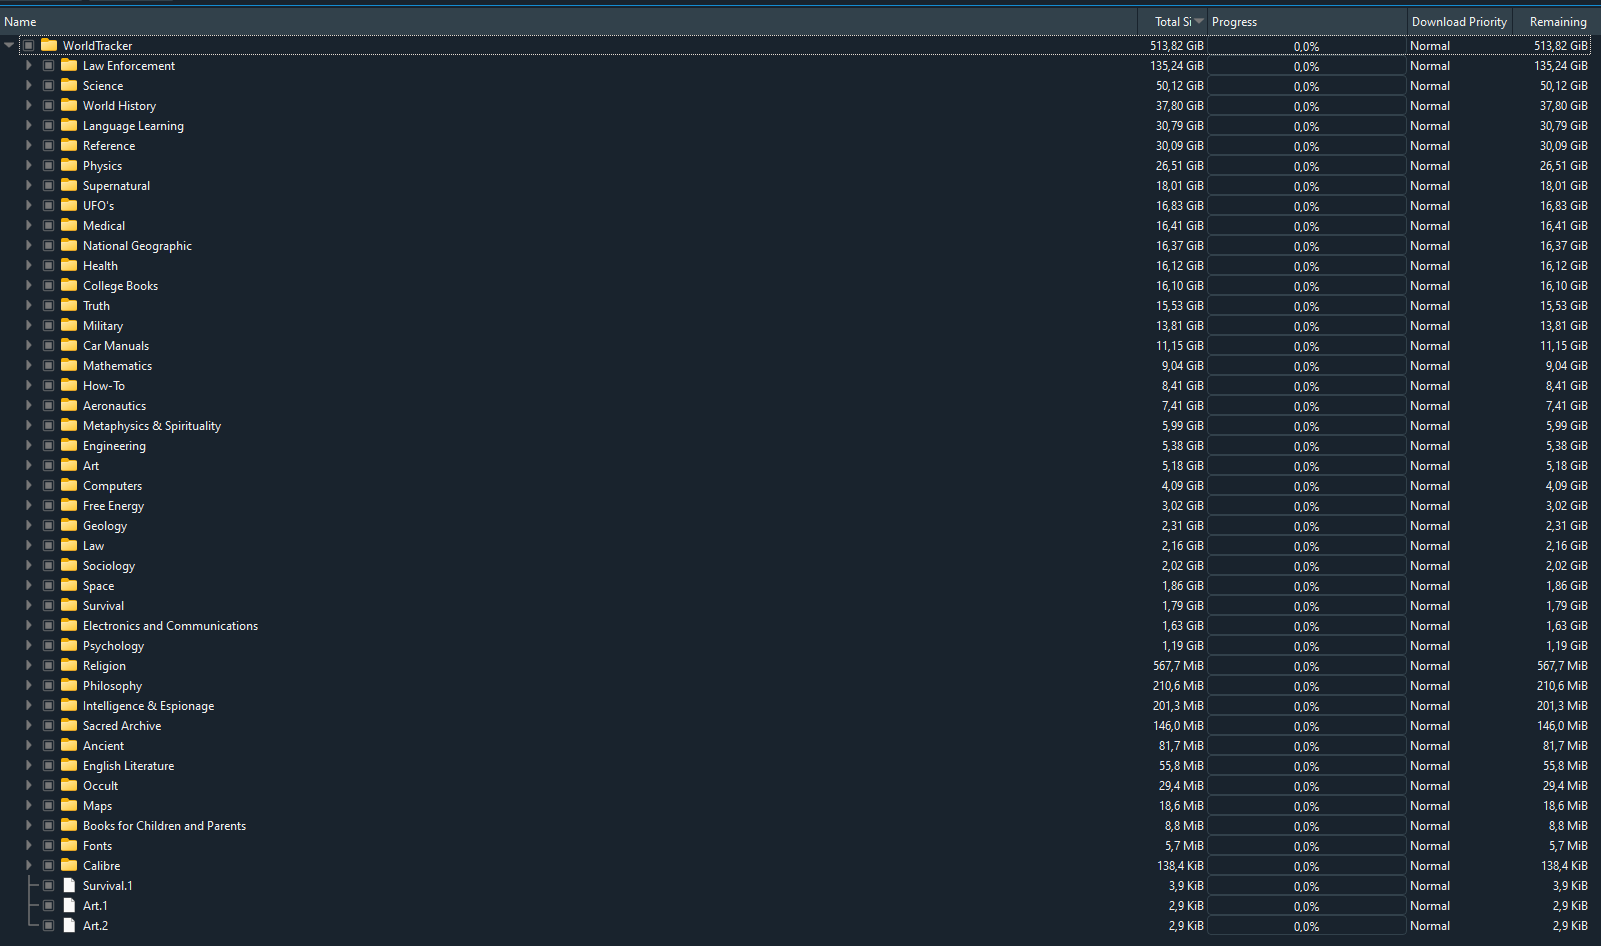Collapse the WorldTracker root tree
The height and width of the screenshot is (946, 1601).
point(9,45)
